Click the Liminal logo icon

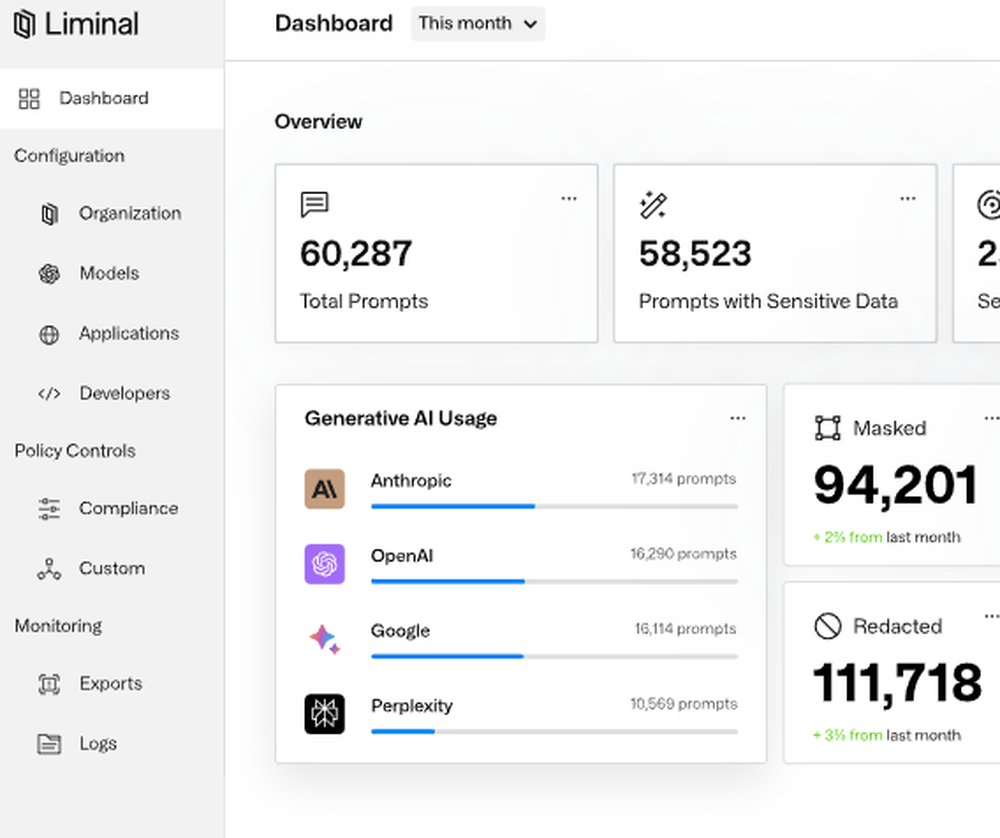pyautogui.click(x=24, y=24)
